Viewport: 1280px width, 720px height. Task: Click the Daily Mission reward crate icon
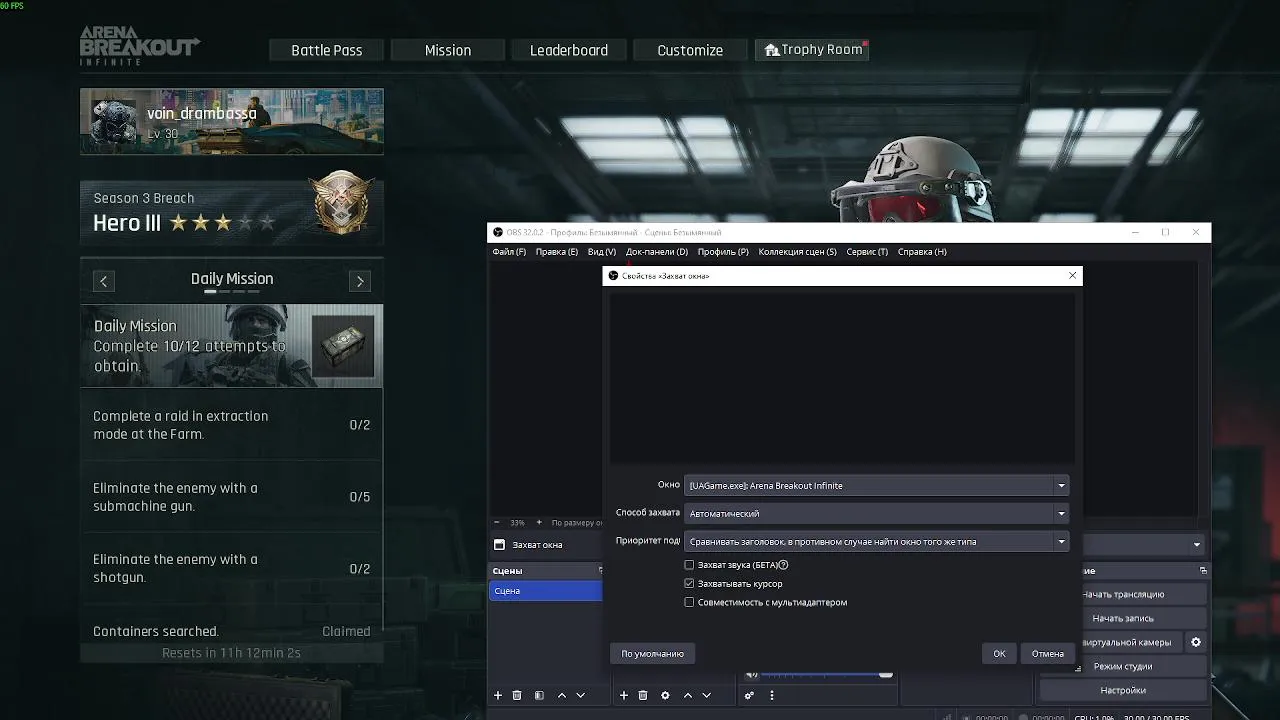coord(342,346)
